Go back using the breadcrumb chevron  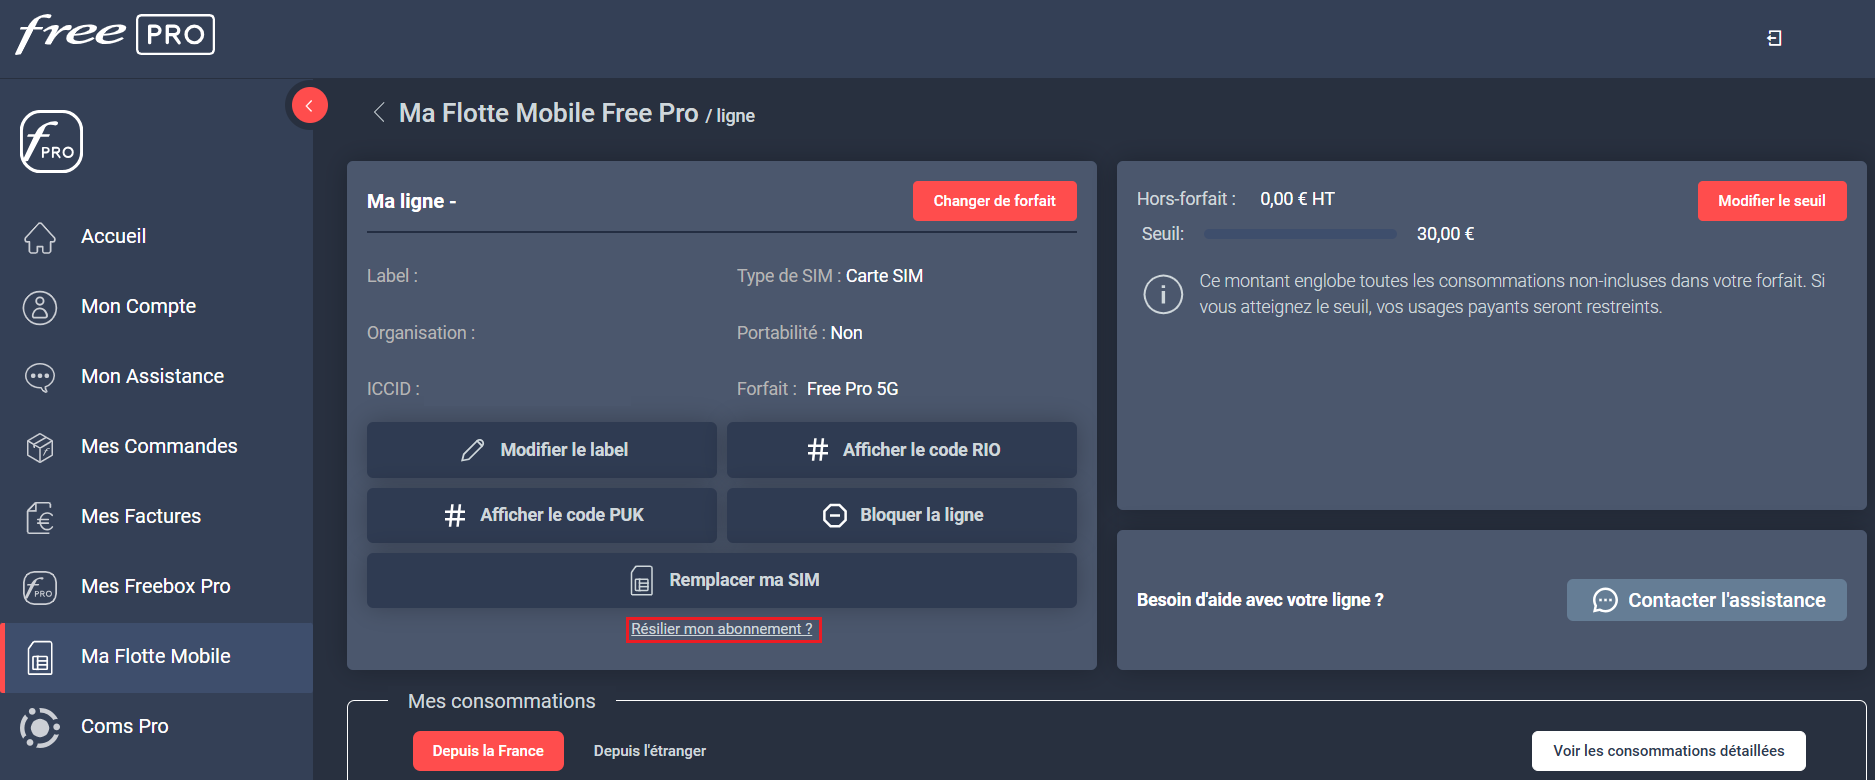pyautogui.click(x=379, y=112)
